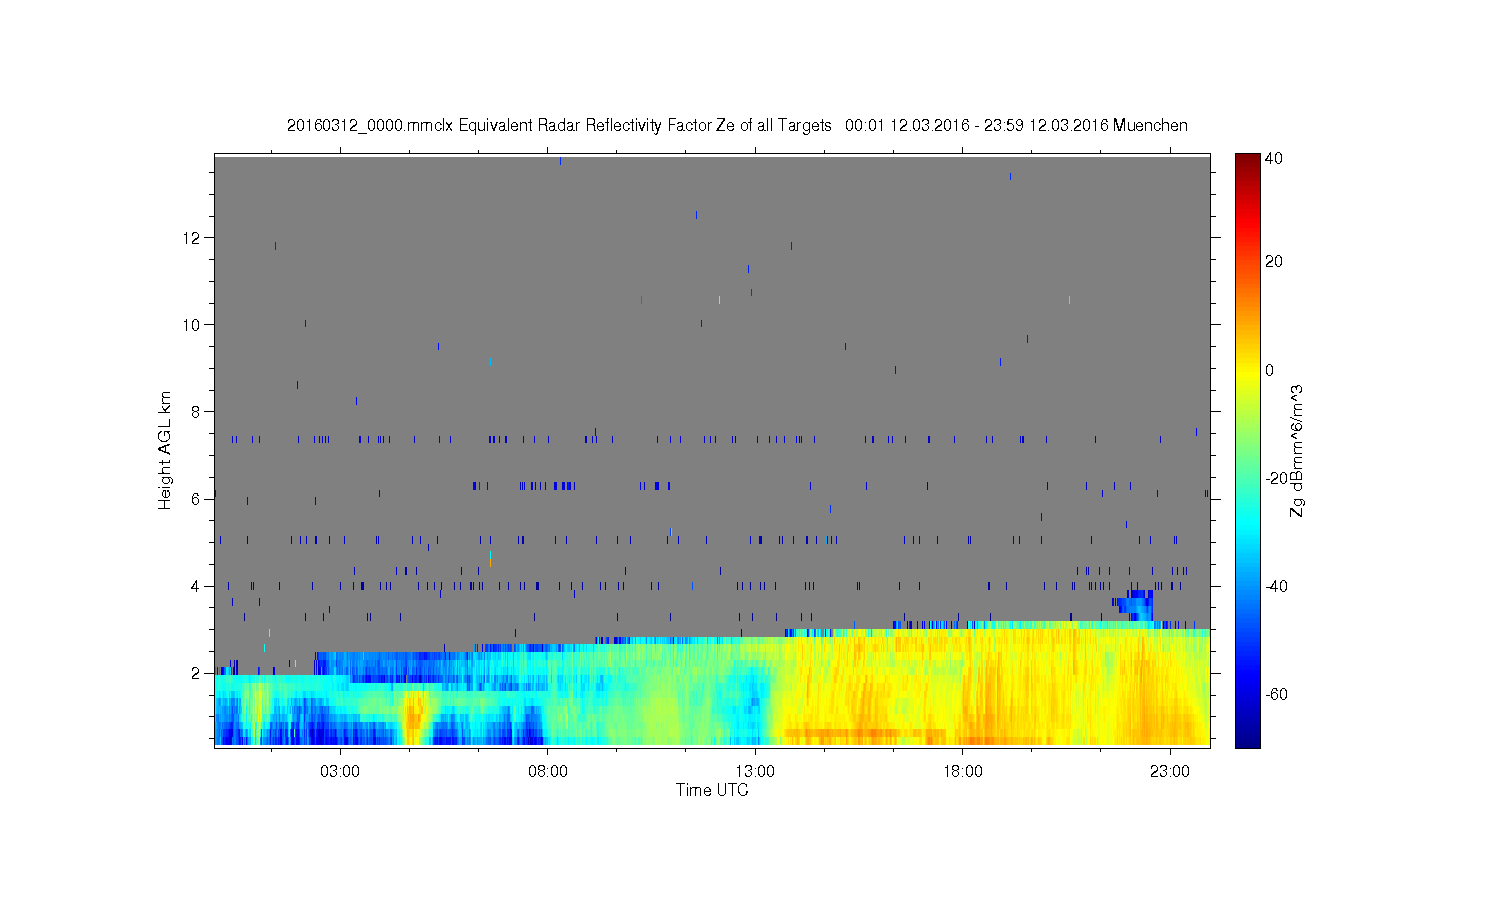
Task: Click the 03:00 time tick label
Action: pos(340,772)
